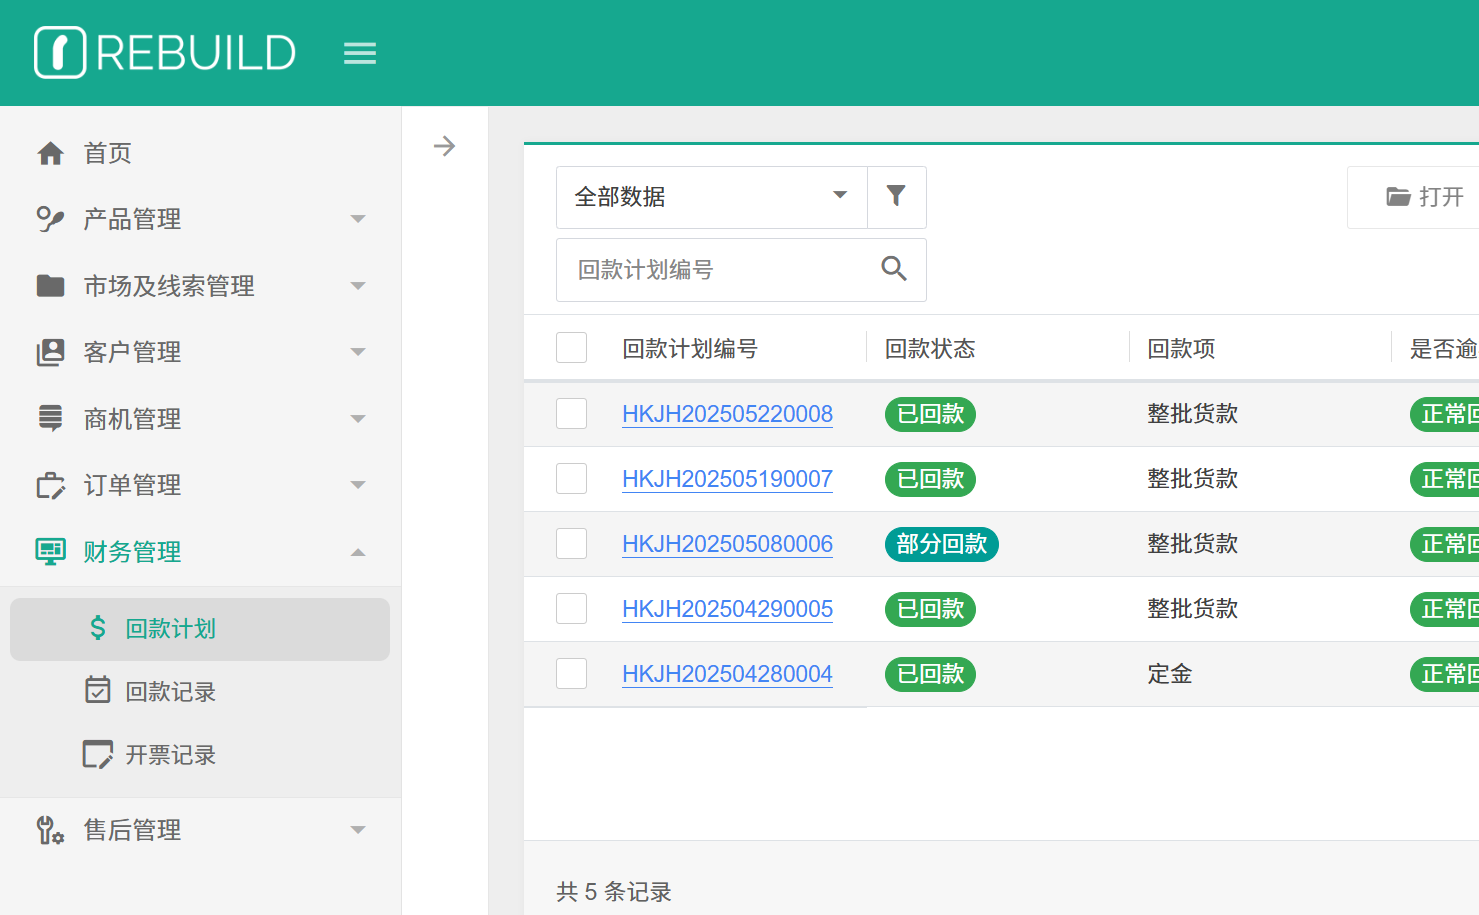Click the right arrow to expand side panel

point(444,146)
